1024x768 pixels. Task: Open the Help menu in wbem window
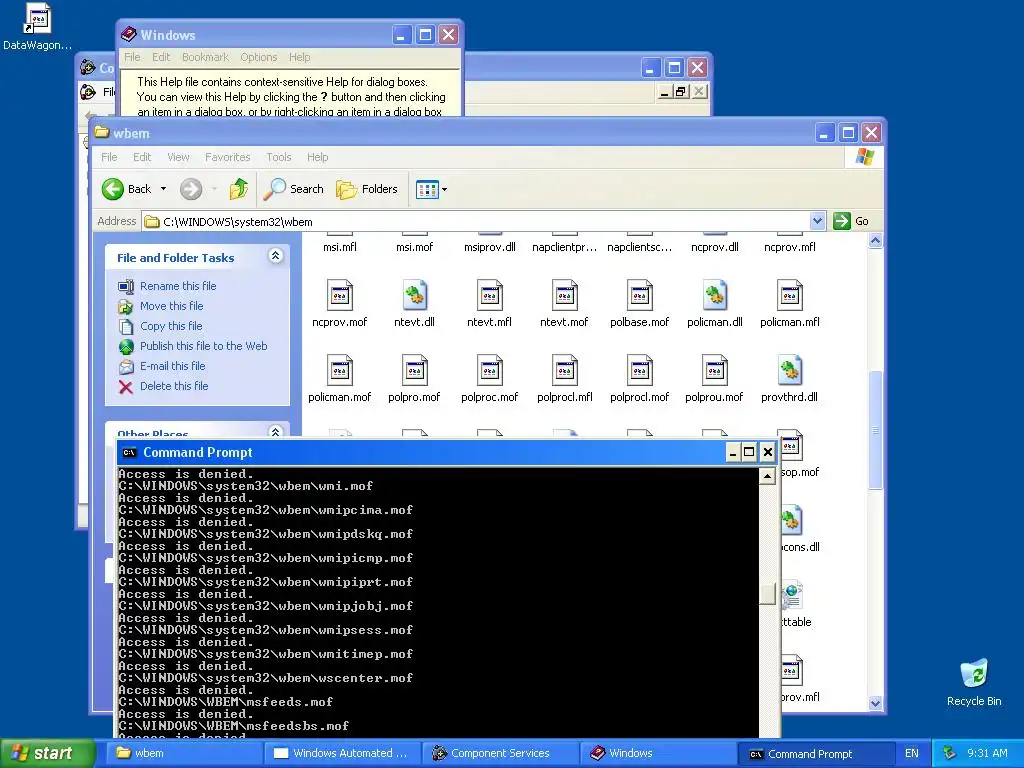click(x=317, y=157)
